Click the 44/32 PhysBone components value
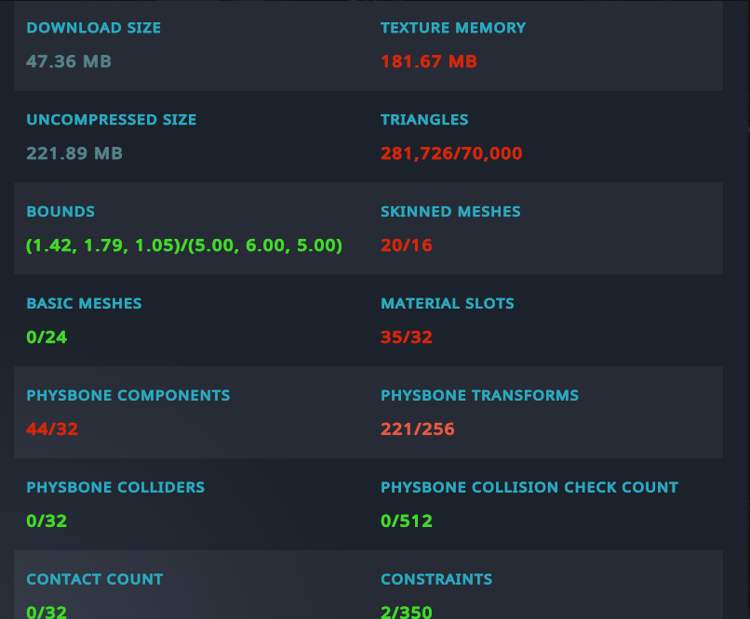The width and height of the screenshot is (750, 619). (52, 429)
